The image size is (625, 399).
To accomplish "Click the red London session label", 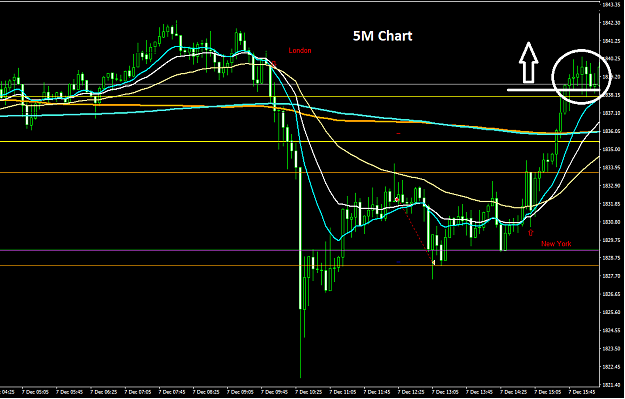I will tap(300, 51).
